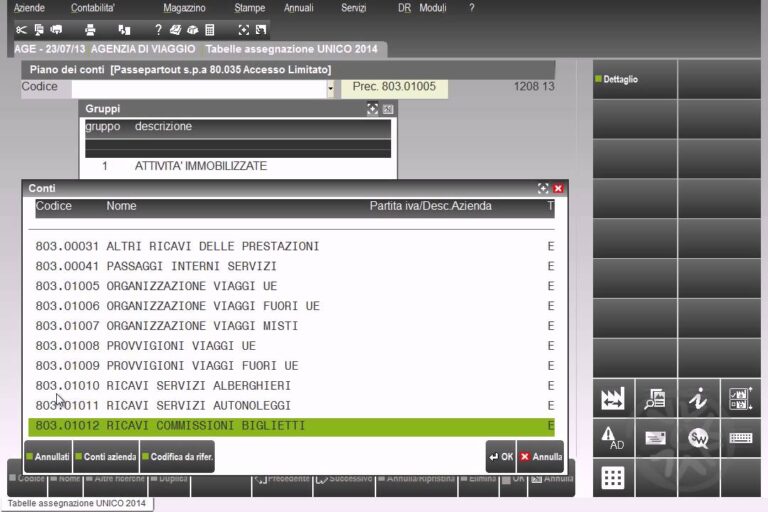This screenshot has width=768, height=512.
Task: Open the calculator icon in toolbar
Action: (210, 30)
